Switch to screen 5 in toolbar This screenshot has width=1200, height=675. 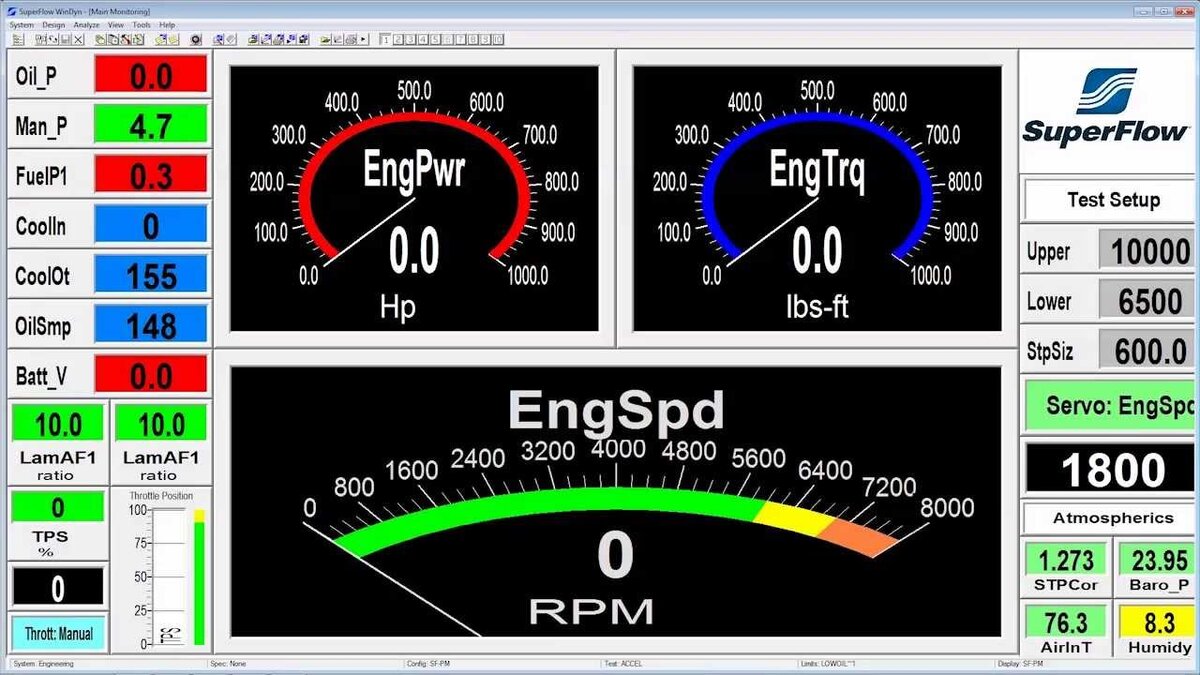[x=436, y=39]
